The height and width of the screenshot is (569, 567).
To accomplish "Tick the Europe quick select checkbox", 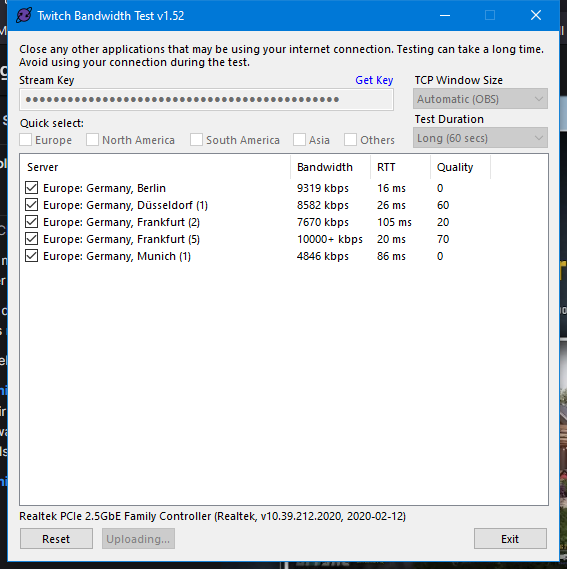I will tap(25, 140).
